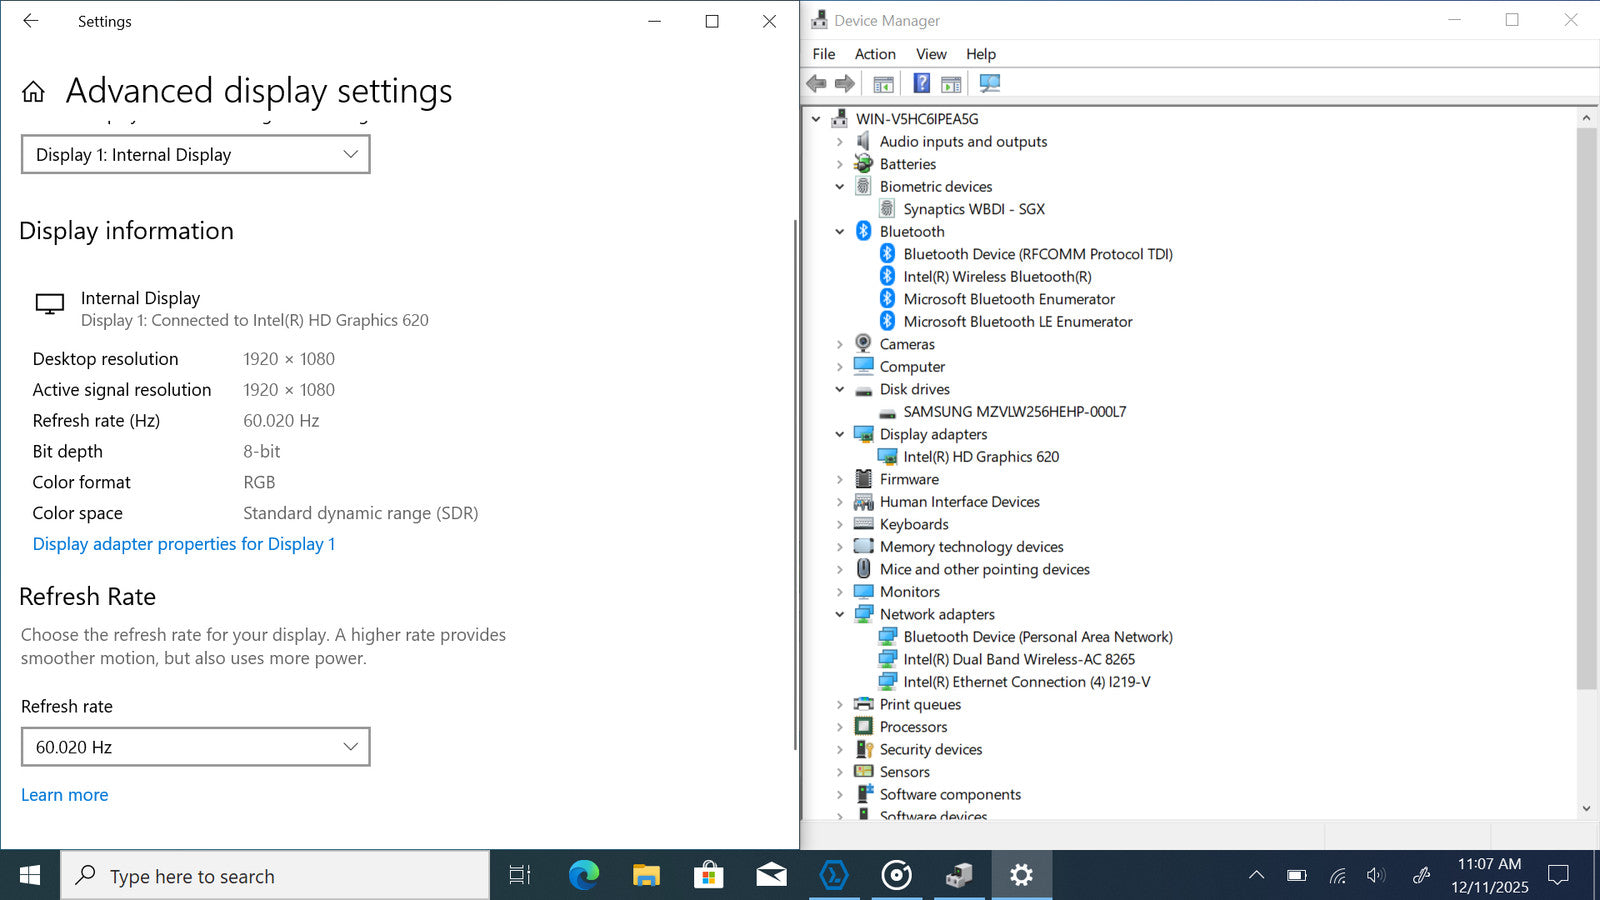Collapse the WIN-V5HC6IPEA5G root node

(816, 119)
